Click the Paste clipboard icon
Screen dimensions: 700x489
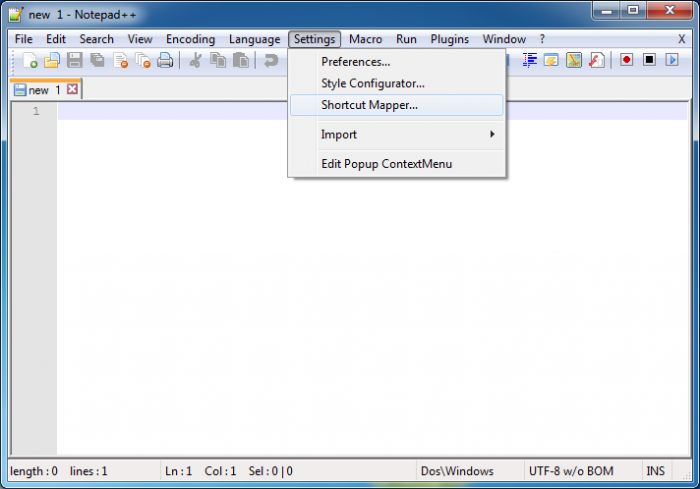coord(241,60)
